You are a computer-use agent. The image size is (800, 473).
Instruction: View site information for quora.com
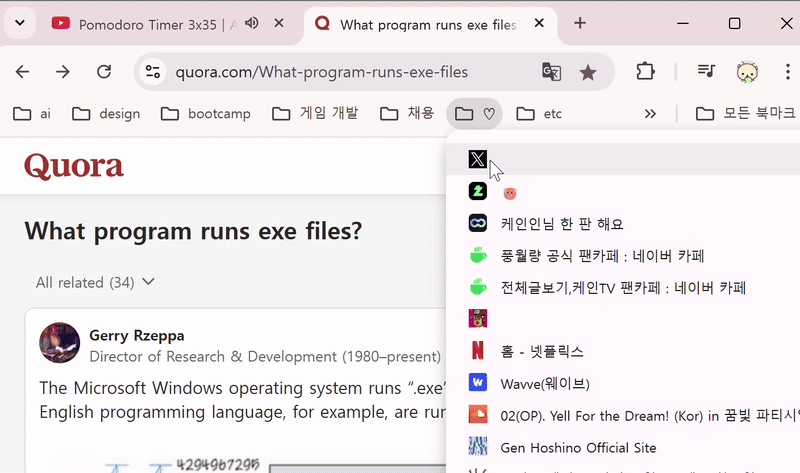tap(153, 72)
